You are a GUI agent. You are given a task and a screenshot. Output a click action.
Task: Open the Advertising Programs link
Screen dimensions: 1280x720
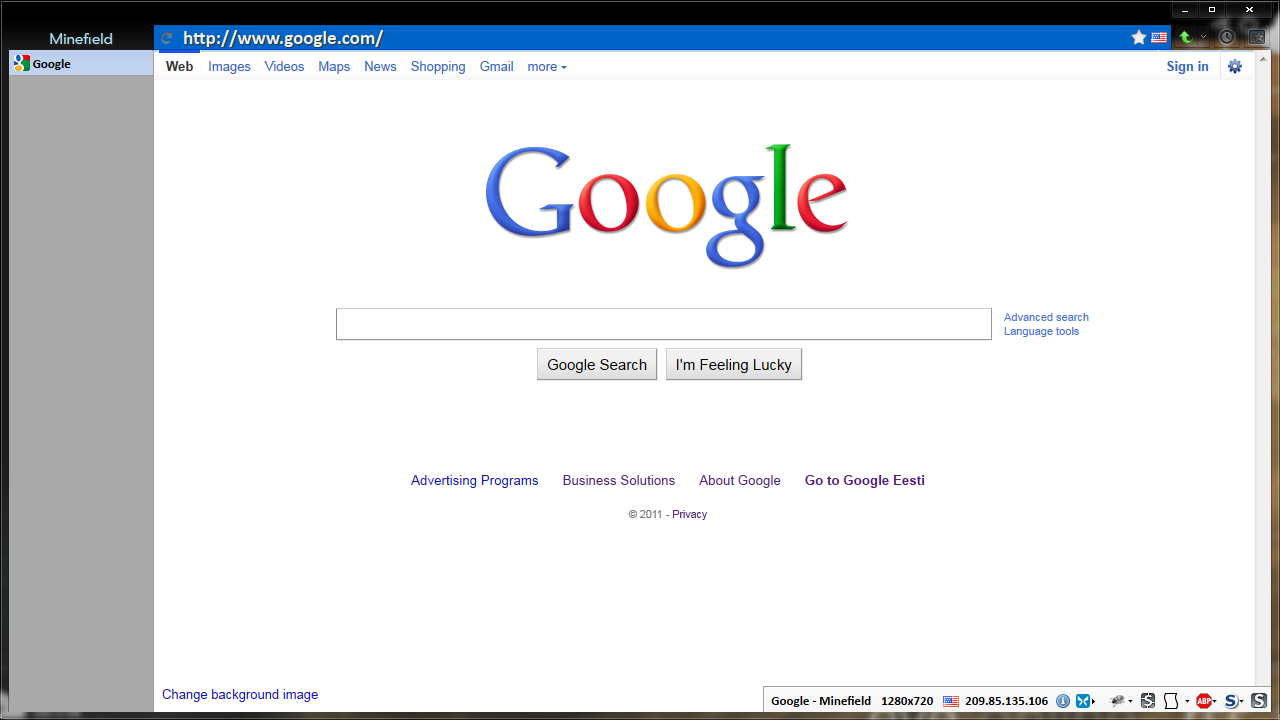[474, 480]
